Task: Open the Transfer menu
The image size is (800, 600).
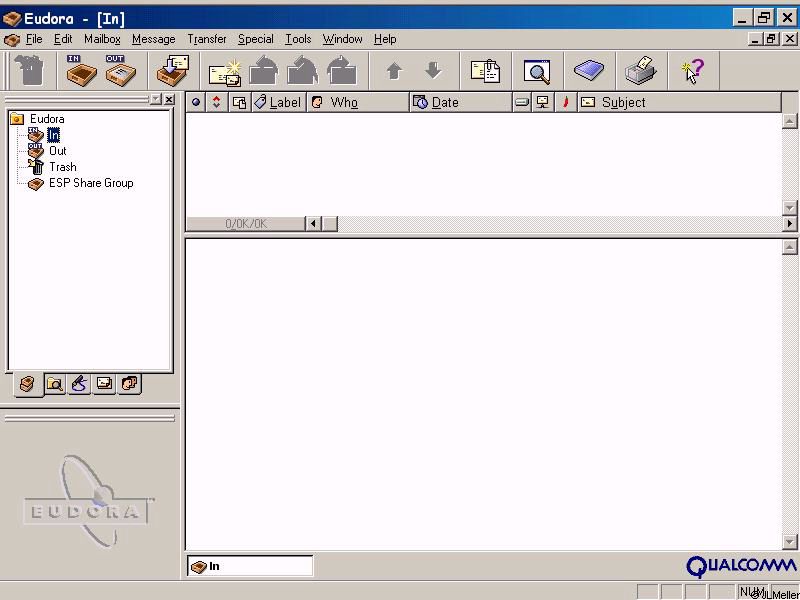Action: pyautogui.click(x=207, y=39)
